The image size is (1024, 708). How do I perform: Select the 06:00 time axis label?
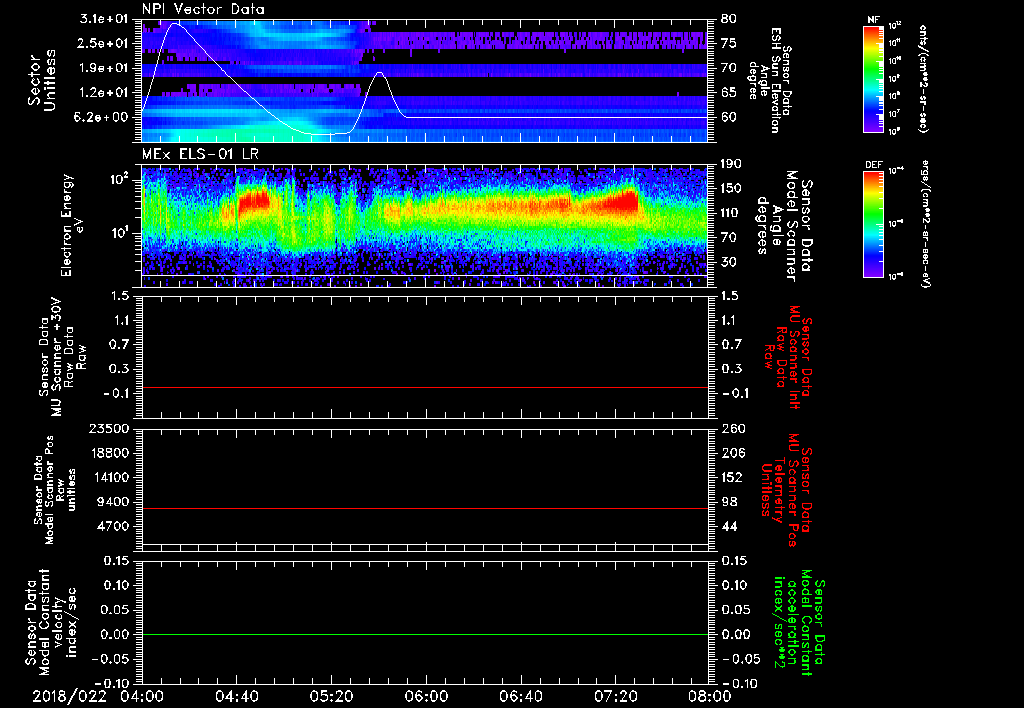click(x=426, y=695)
